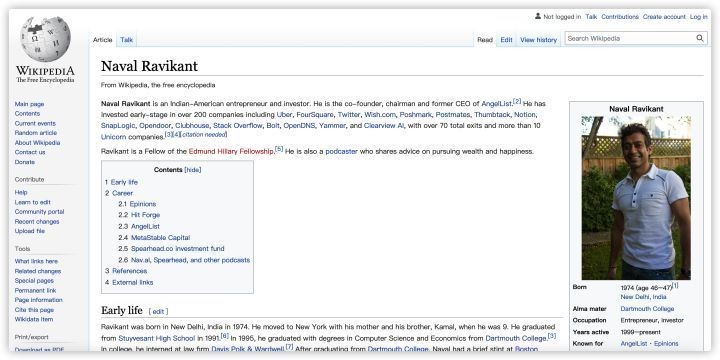720x360 pixels.
Task: Click the Permanent link tool
Action: (x=35, y=291)
